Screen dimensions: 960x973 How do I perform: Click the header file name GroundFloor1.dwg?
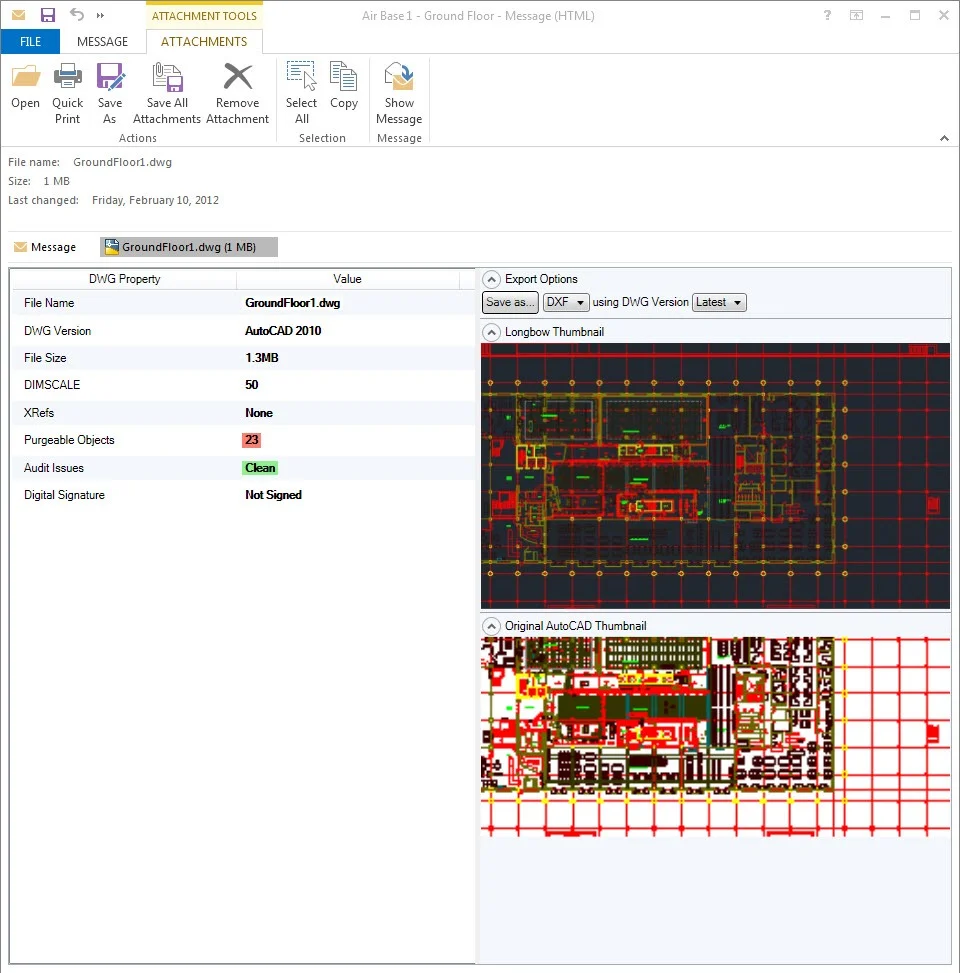click(122, 162)
